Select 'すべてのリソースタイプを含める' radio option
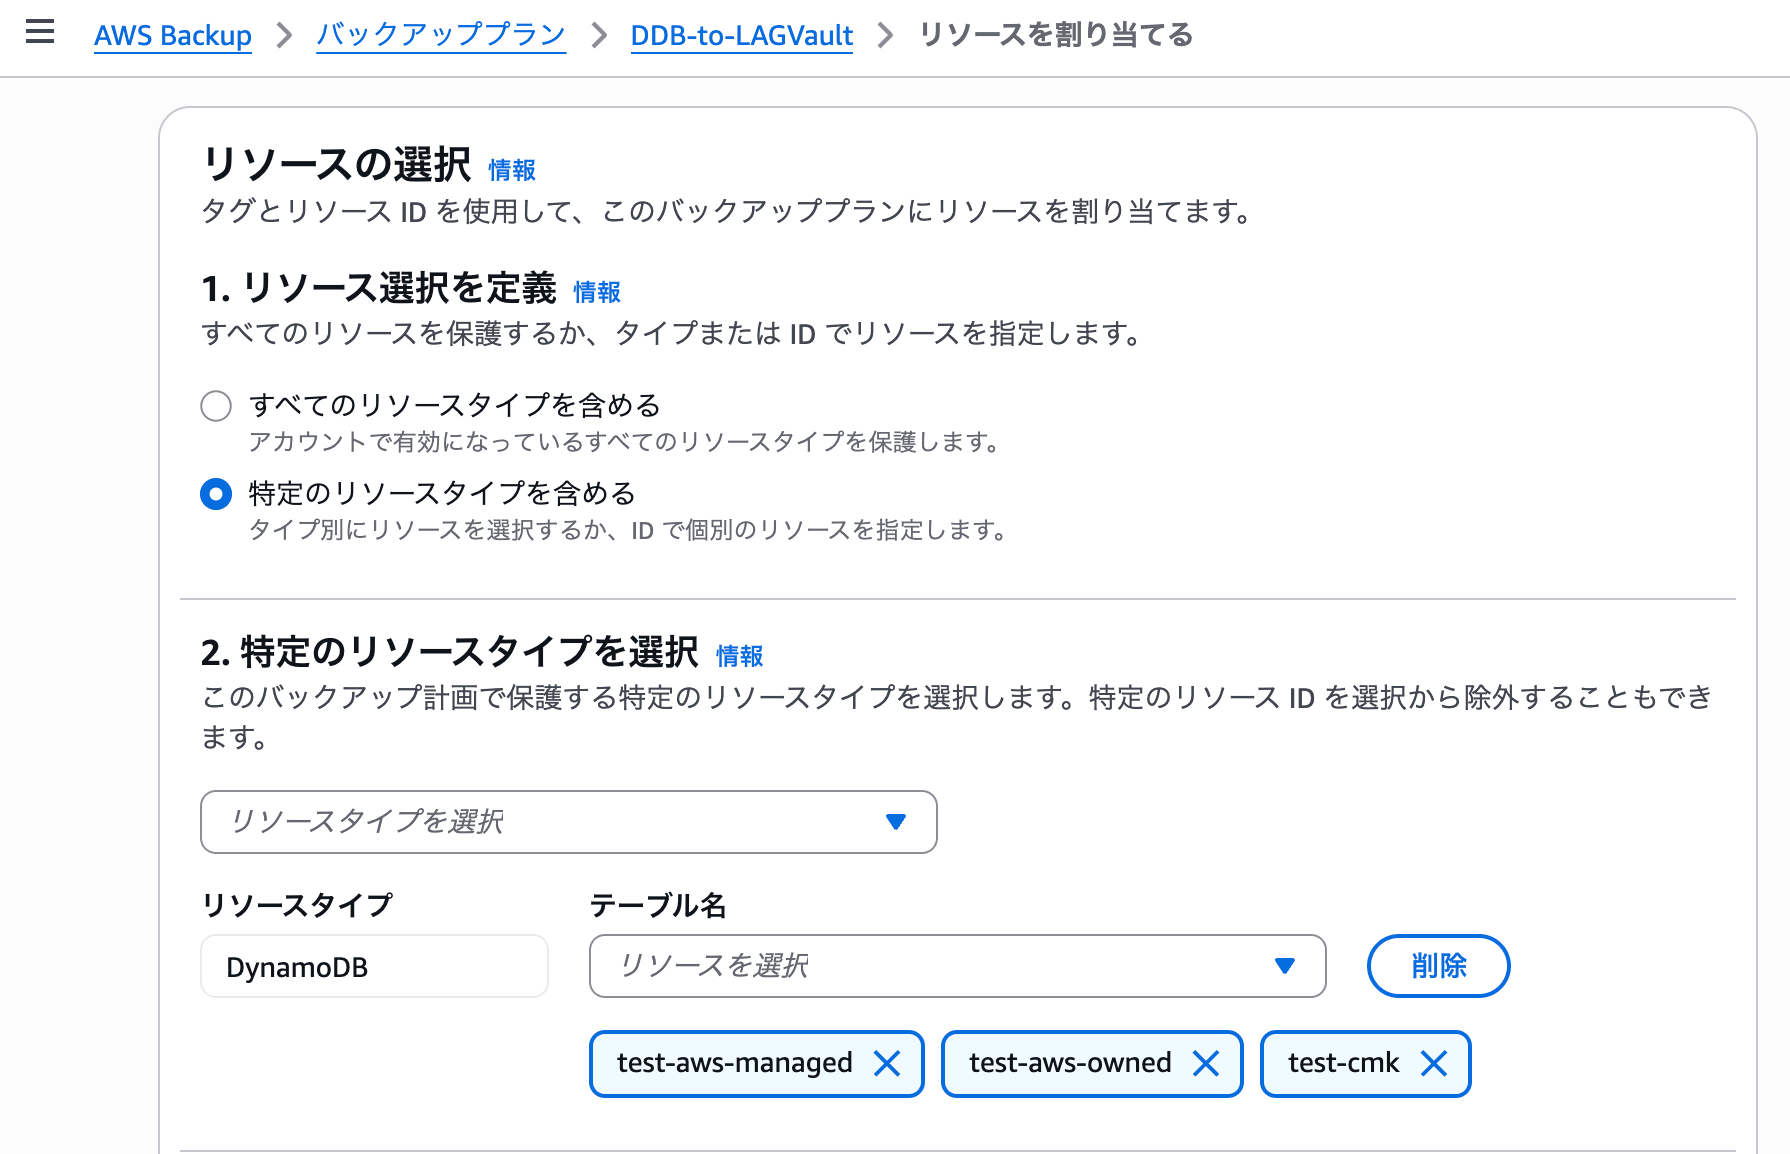Viewport: 1790px width, 1154px height. pos(216,406)
